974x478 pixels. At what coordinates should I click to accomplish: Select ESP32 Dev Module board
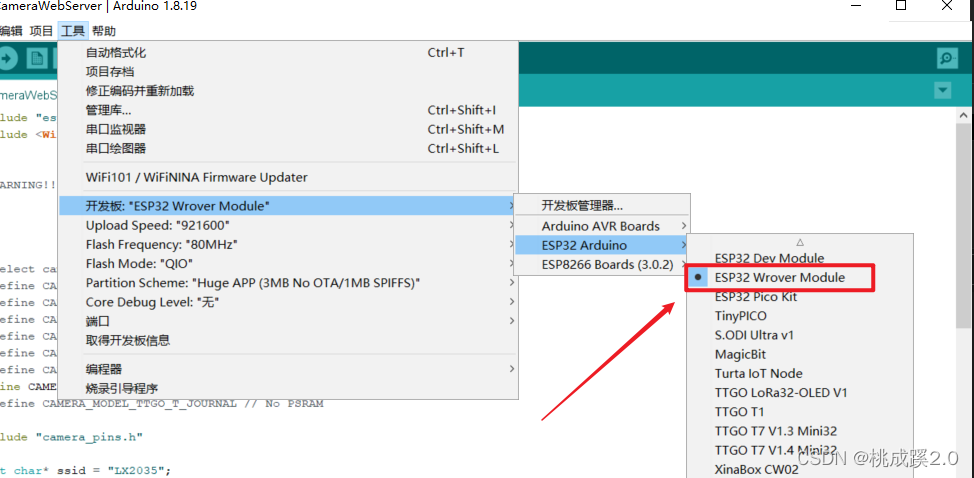click(800, 258)
